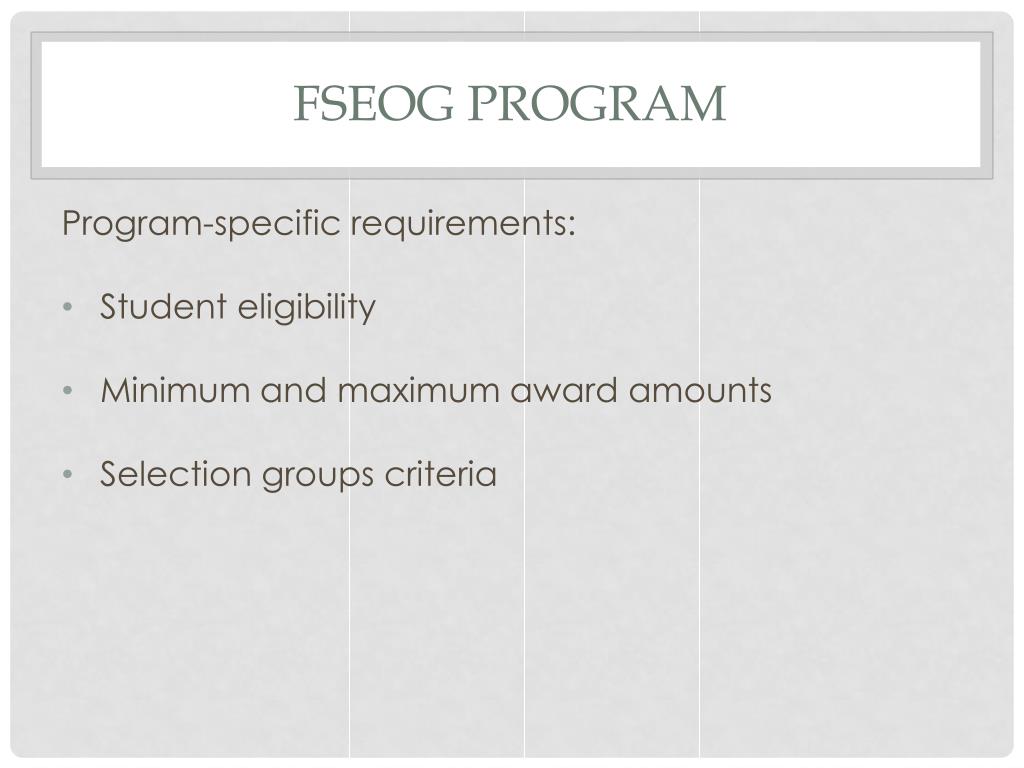This screenshot has height=768, width=1024.
Task: Click the 'Selection groups criteria' bullet text
Action: point(298,474)
